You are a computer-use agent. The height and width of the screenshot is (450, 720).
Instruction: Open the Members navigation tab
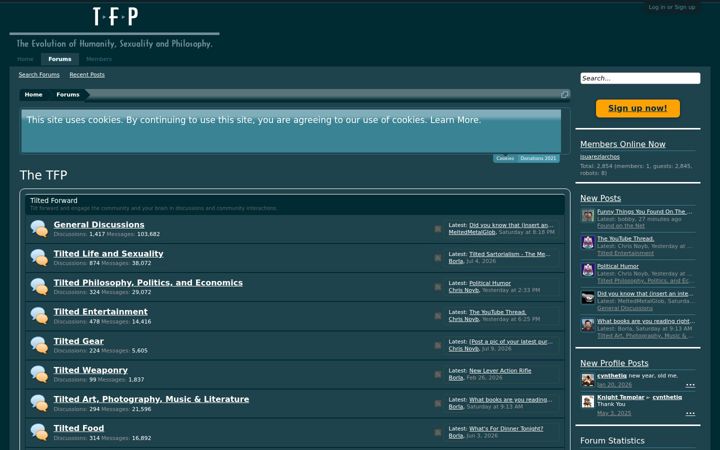pyautogui.click(x=99, y=59)
